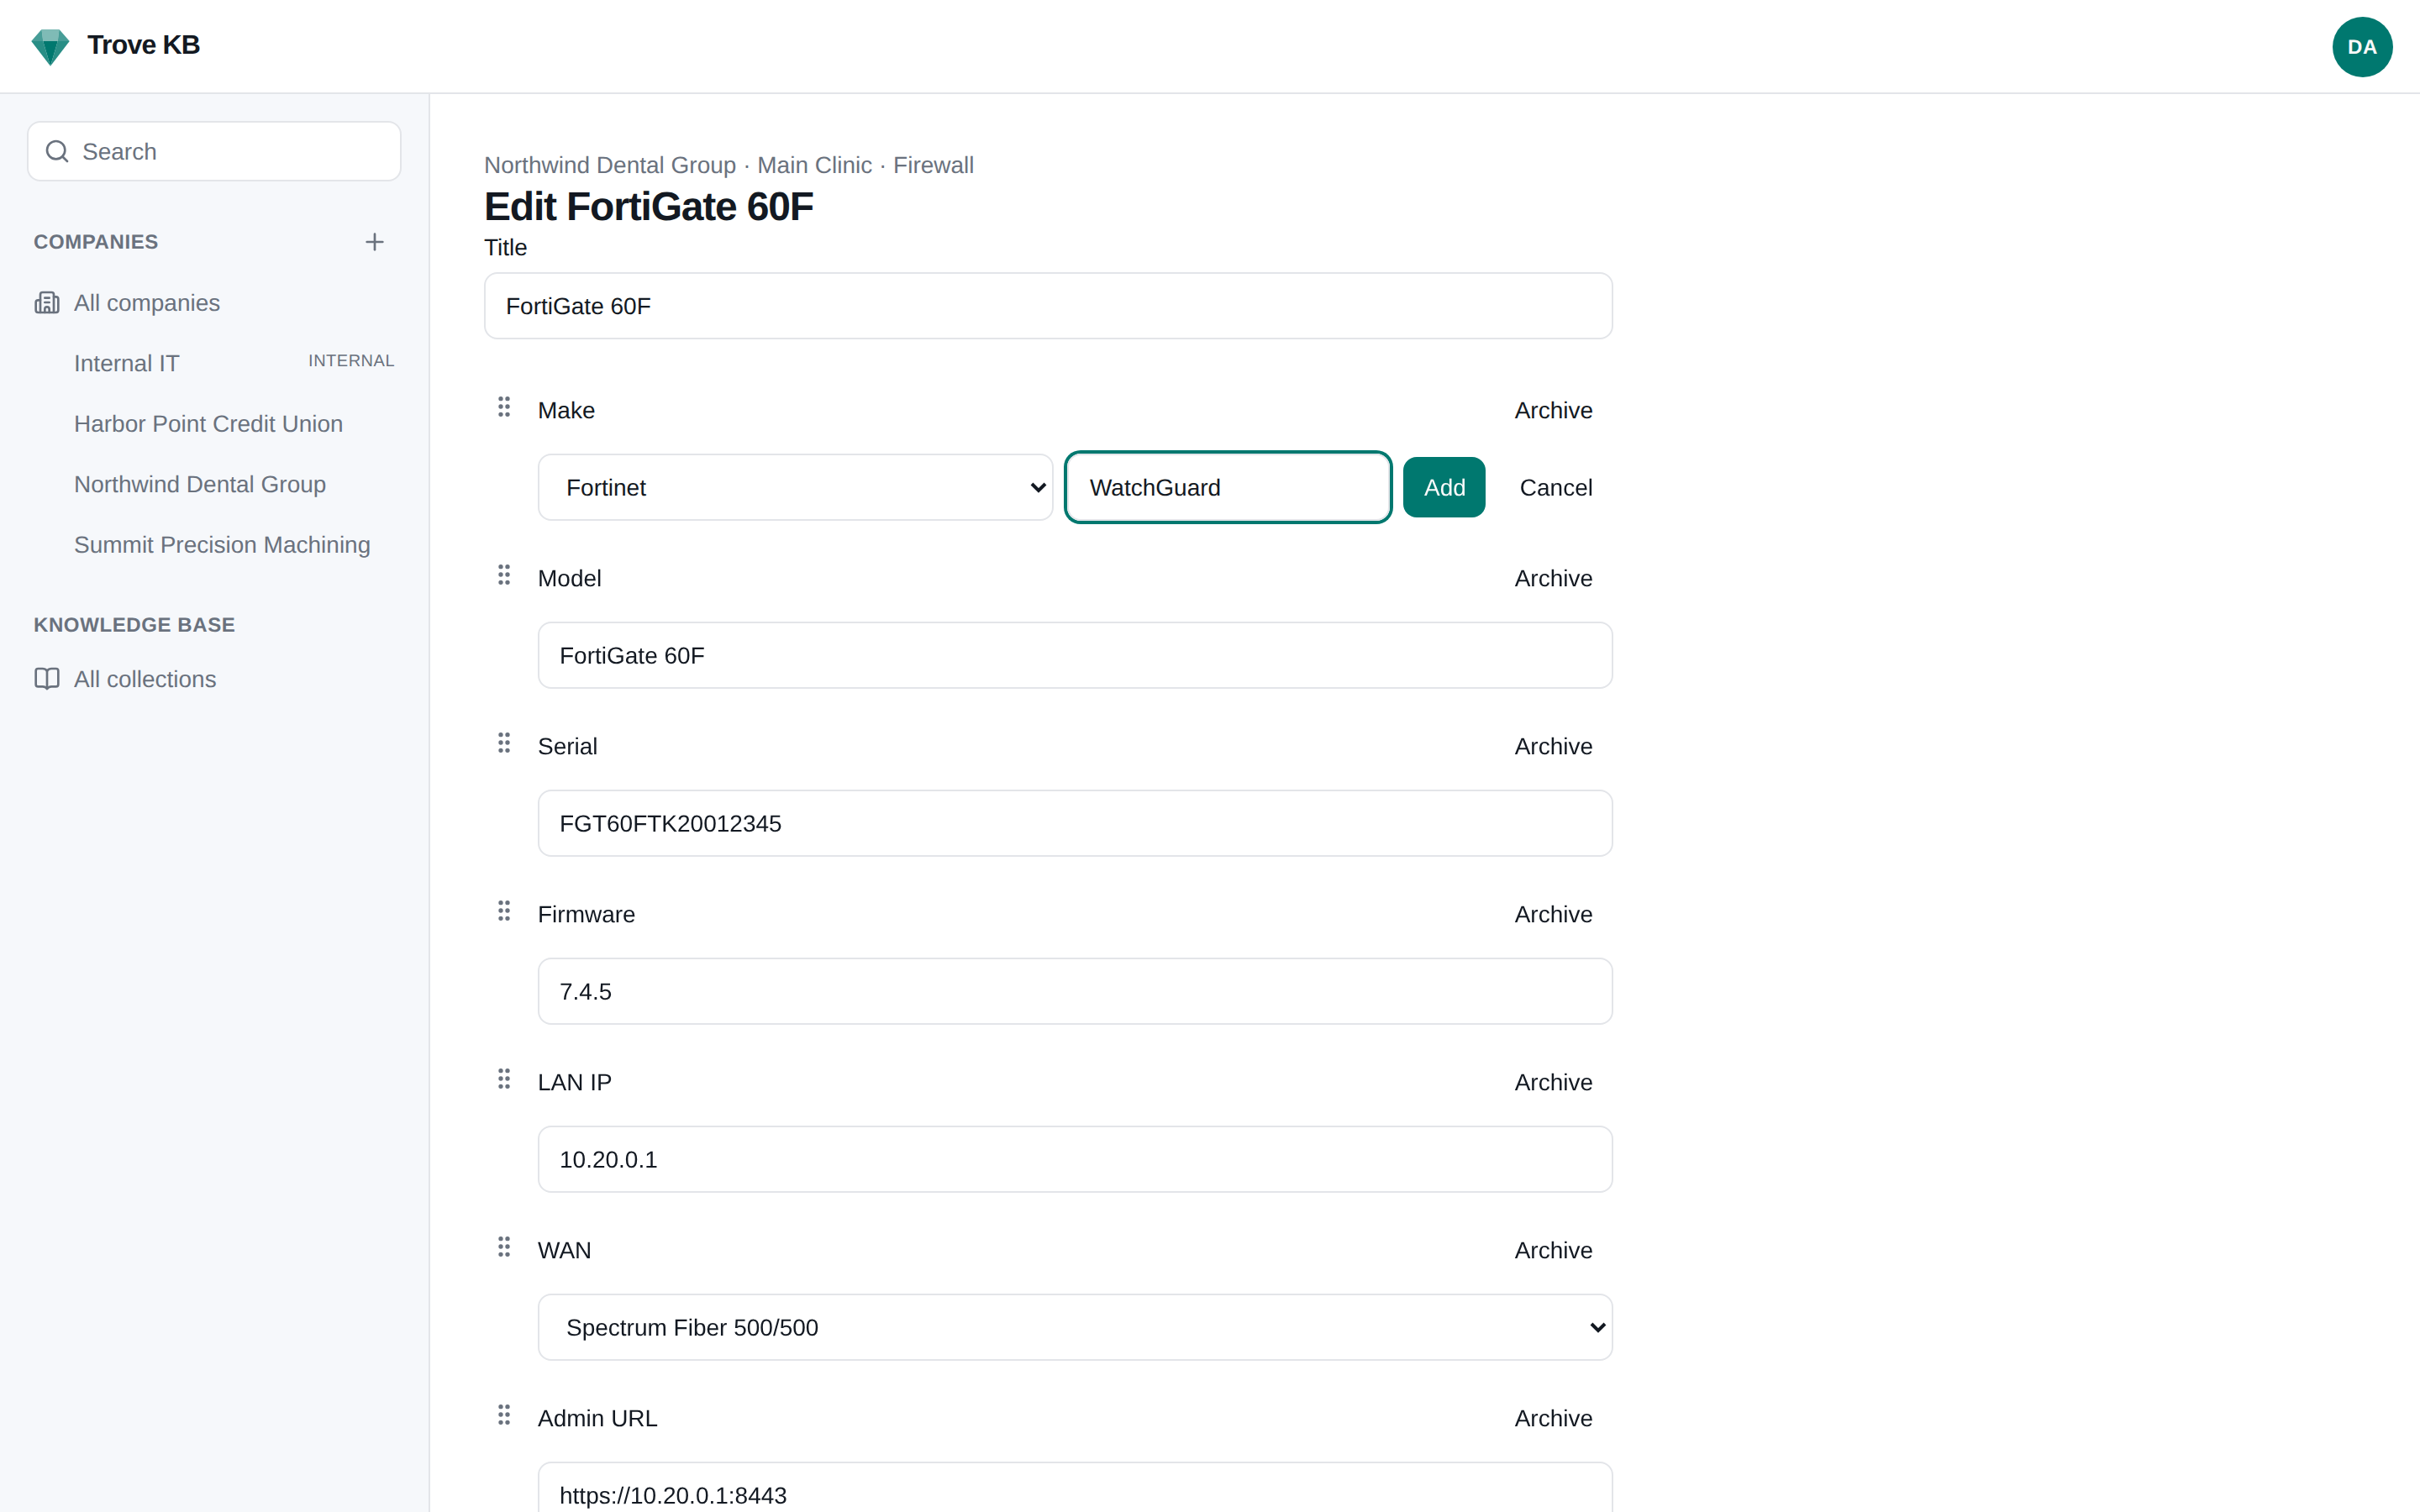
Task: Click the Trove KB title text
Action: (143, 45)
